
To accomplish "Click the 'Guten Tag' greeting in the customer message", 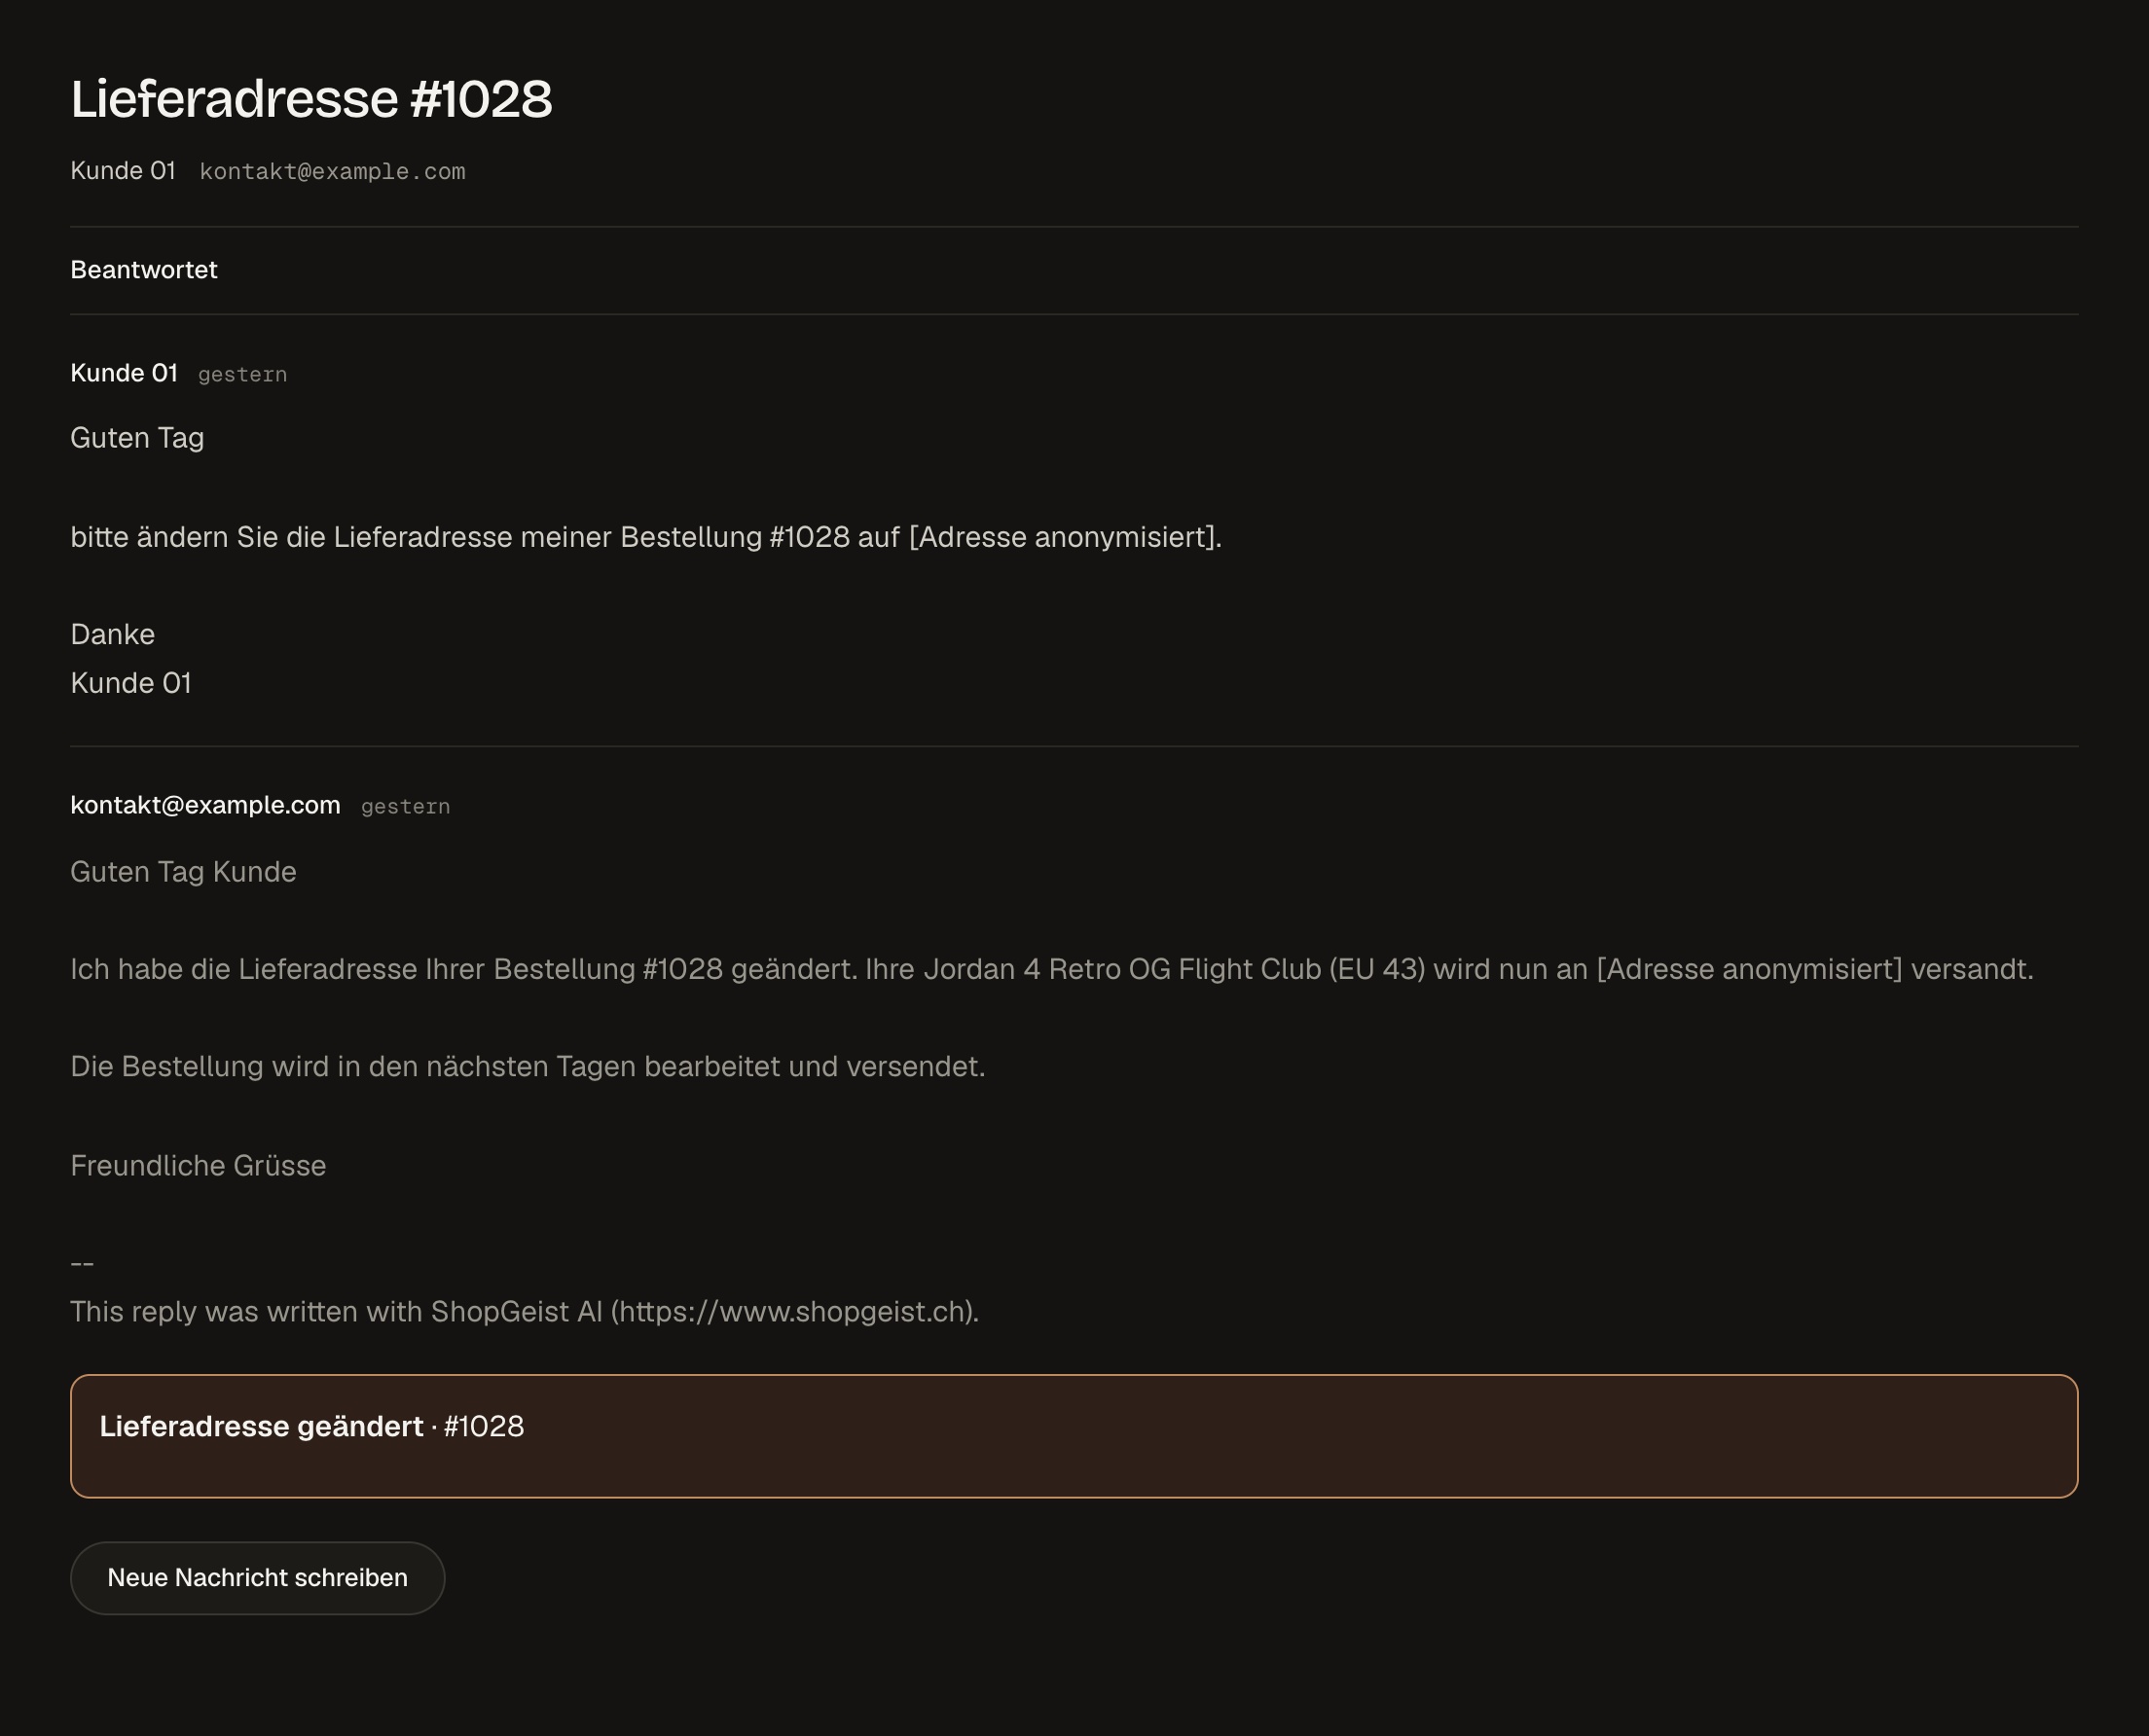I will pos(137,438).
